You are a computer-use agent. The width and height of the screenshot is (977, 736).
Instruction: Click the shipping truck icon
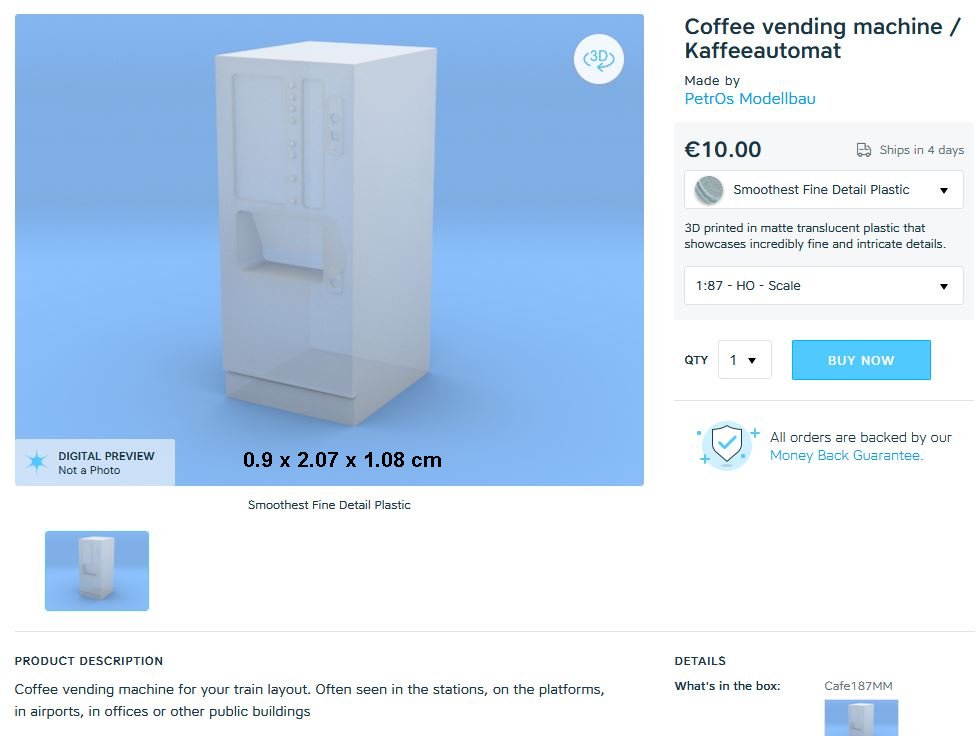(864, 150)
